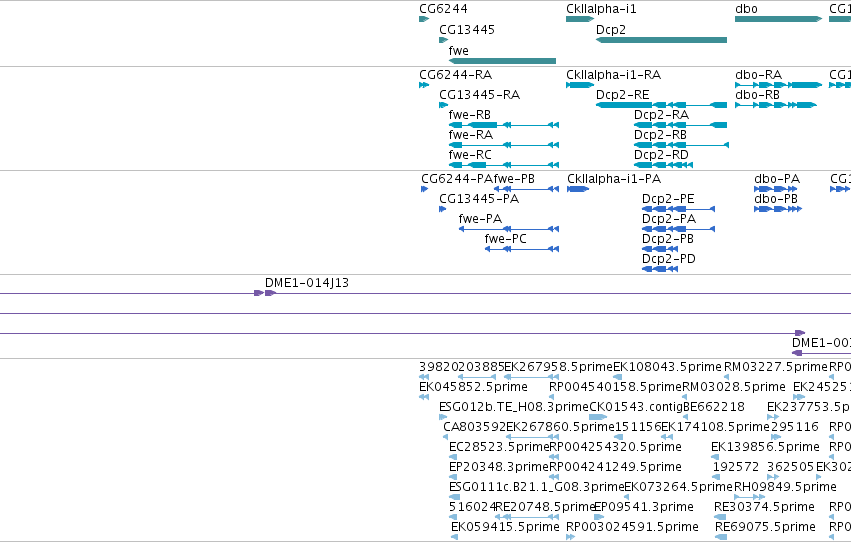851x542 pixels.
Task: Click the EK059415.5prime EST label
Action: 505,527
